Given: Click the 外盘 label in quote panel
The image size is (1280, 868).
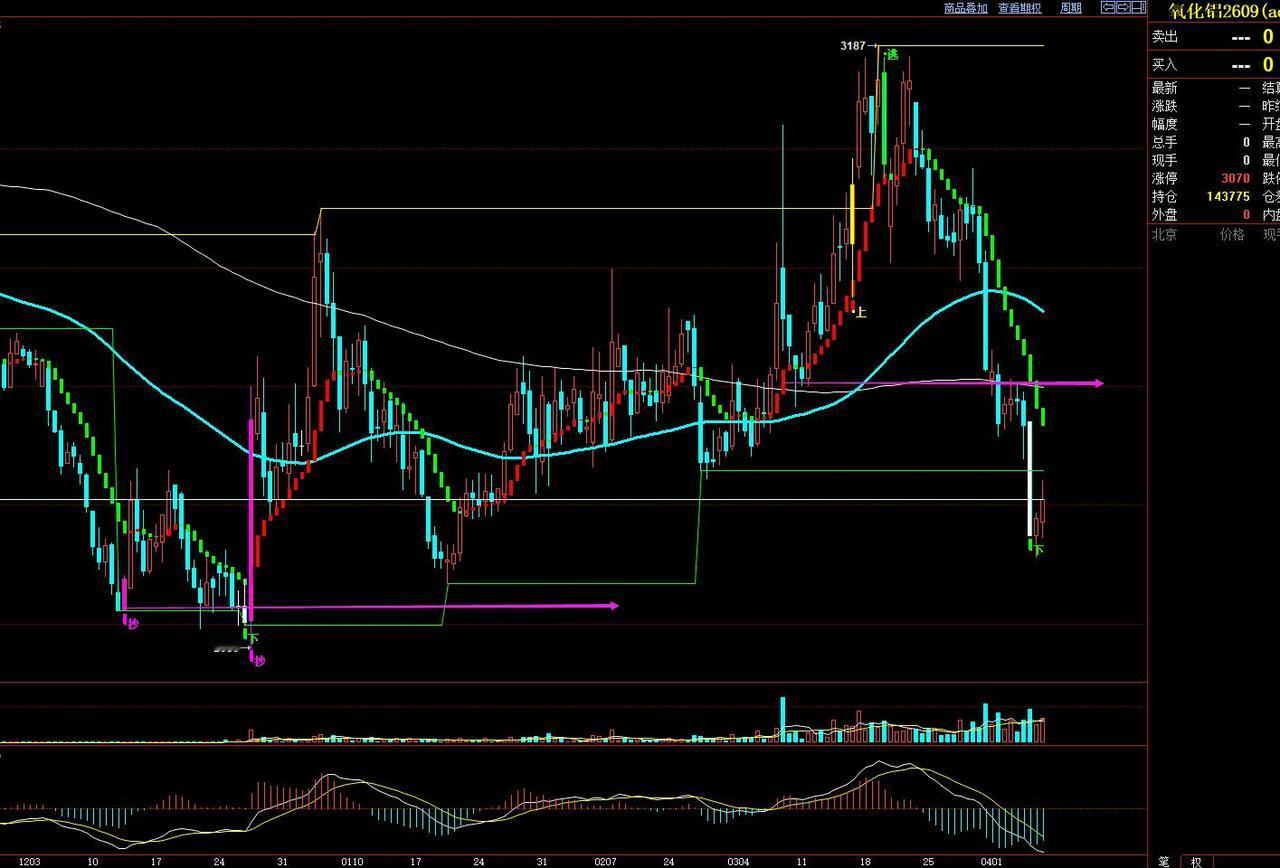Looking at the screenshot, I should click(1165, 214).
